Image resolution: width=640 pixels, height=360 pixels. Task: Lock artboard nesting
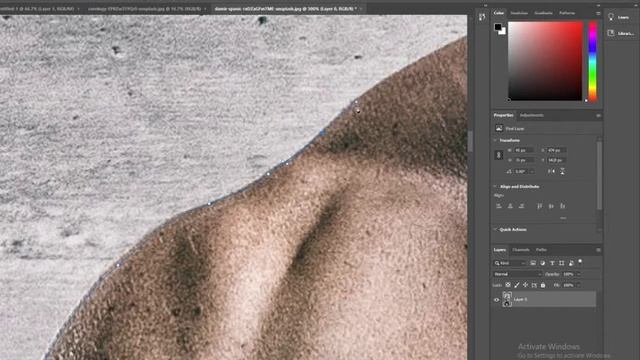coord(534,285)
